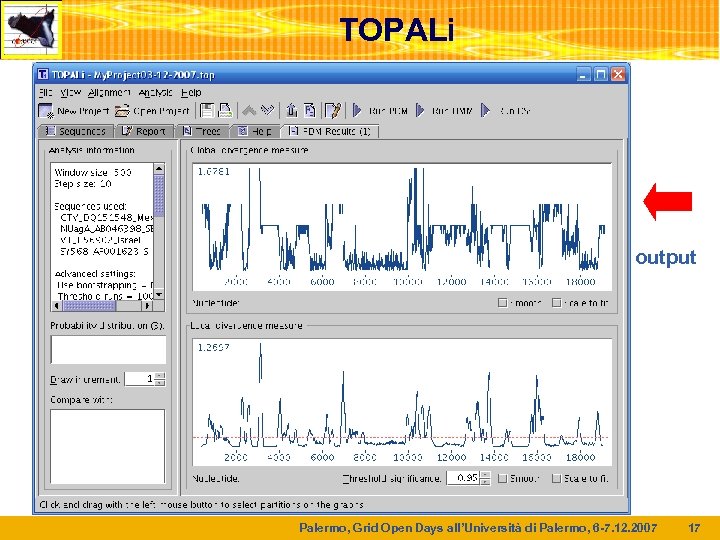This screenshot has width=720, height=540.
Task: Click analysis info scroll-right arrow
Action: (x=147, y=305)
